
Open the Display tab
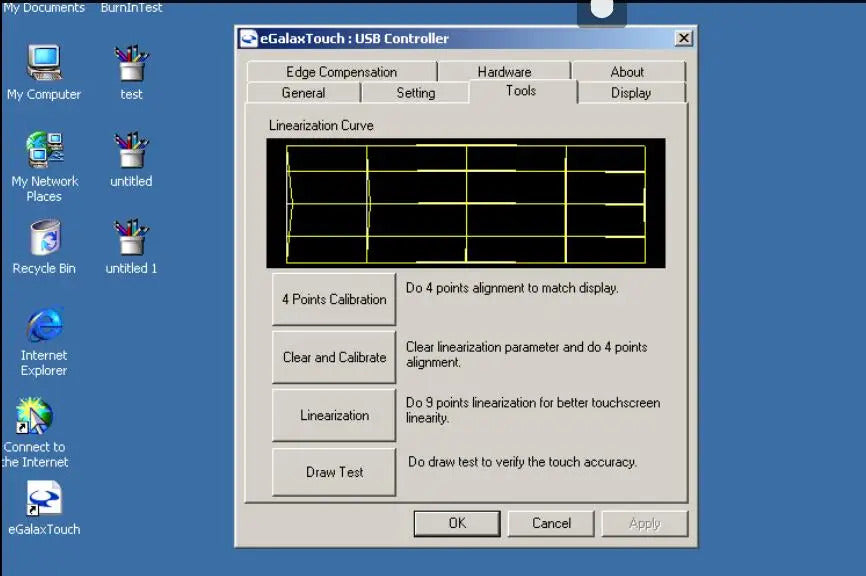point(631,93)
